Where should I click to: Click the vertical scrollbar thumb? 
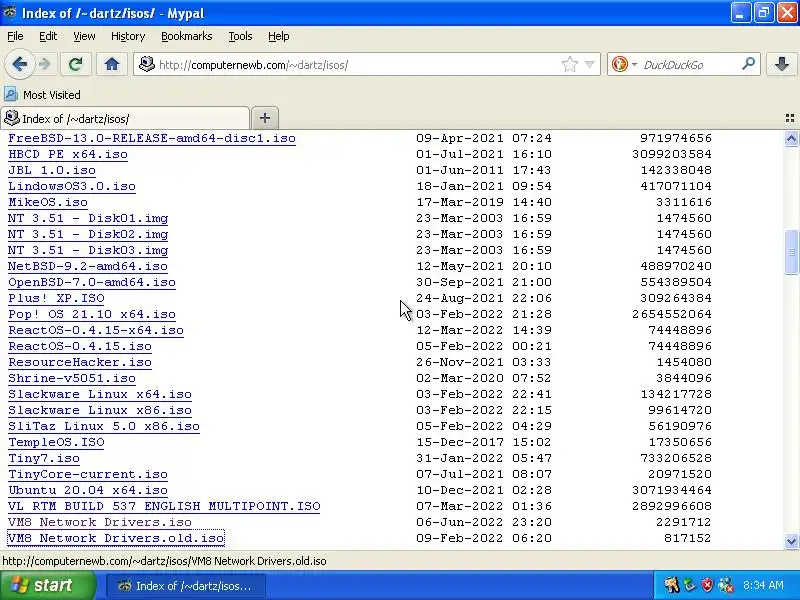pyautogui.click(x=791, y=252)
